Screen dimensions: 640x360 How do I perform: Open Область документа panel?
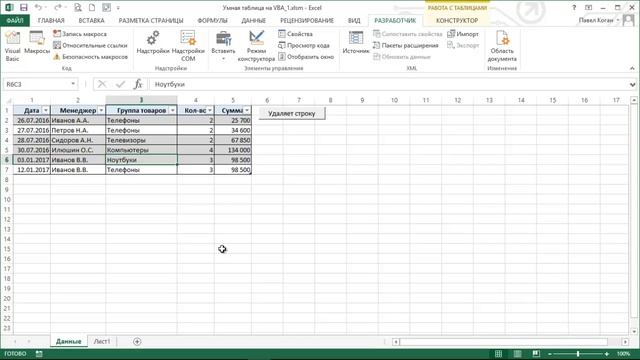(x=502, y=46)
